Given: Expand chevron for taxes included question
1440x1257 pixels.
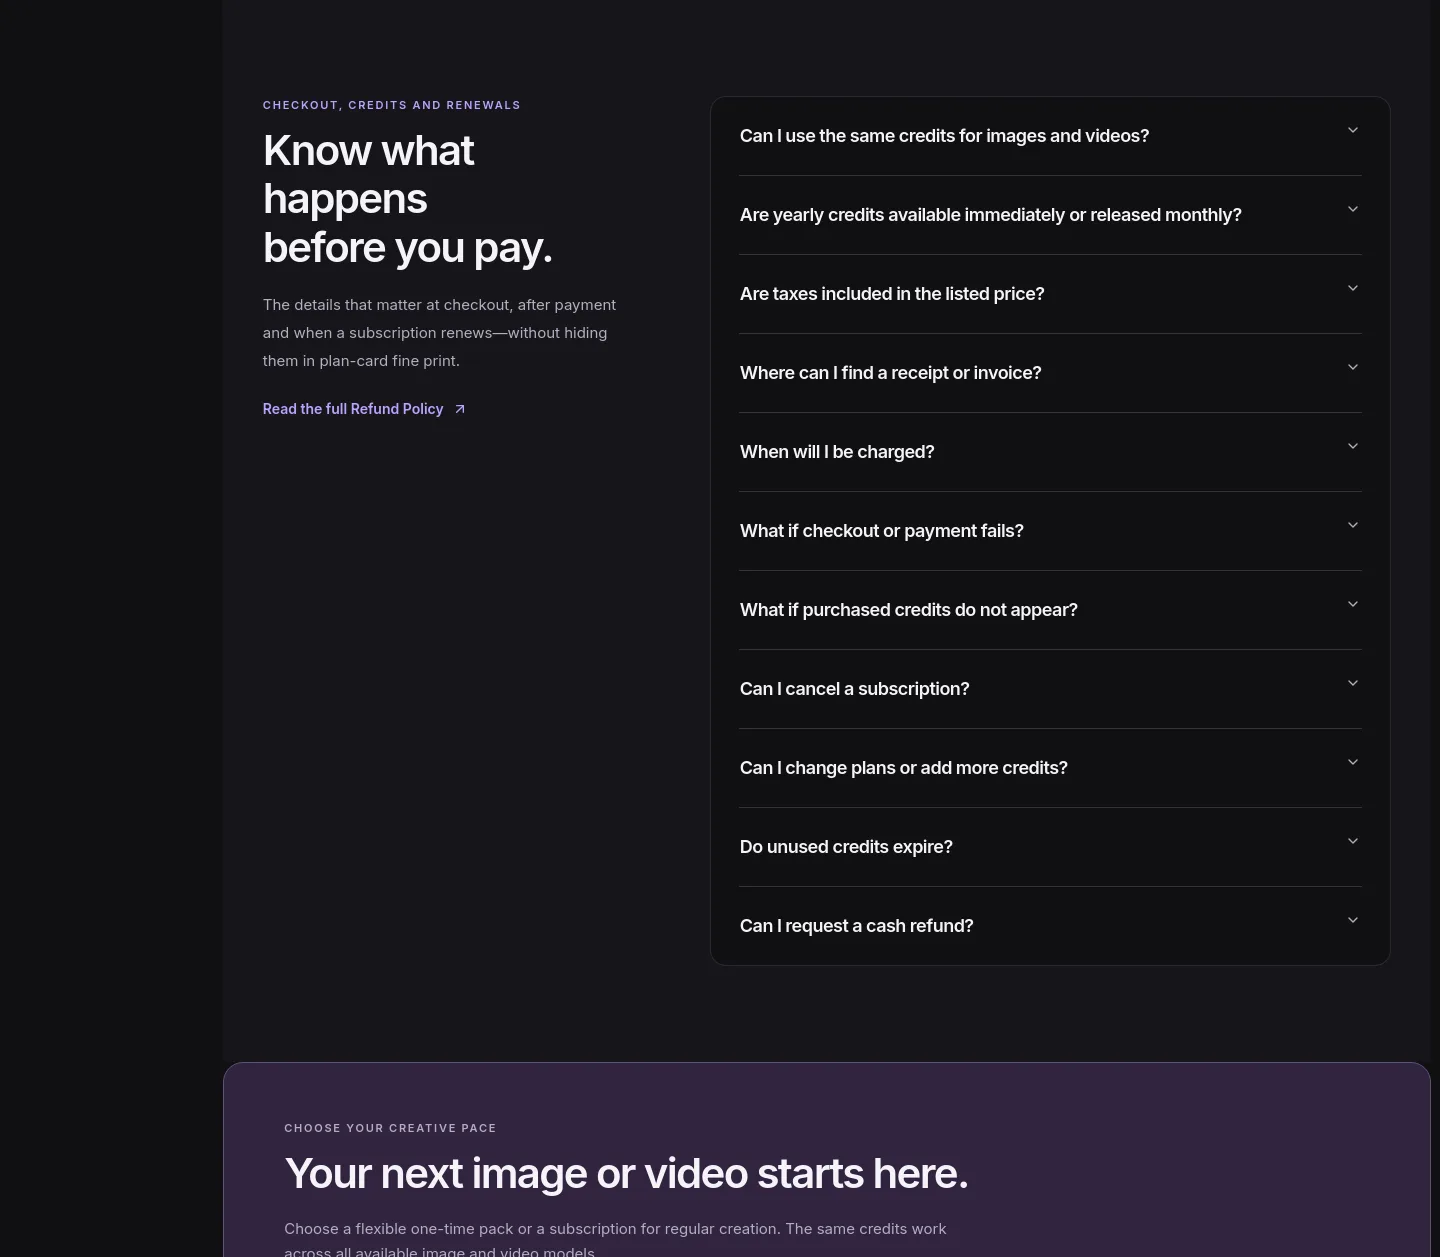Looking at the screenshot, I should pyautogui.click(x=1352, y=288).
